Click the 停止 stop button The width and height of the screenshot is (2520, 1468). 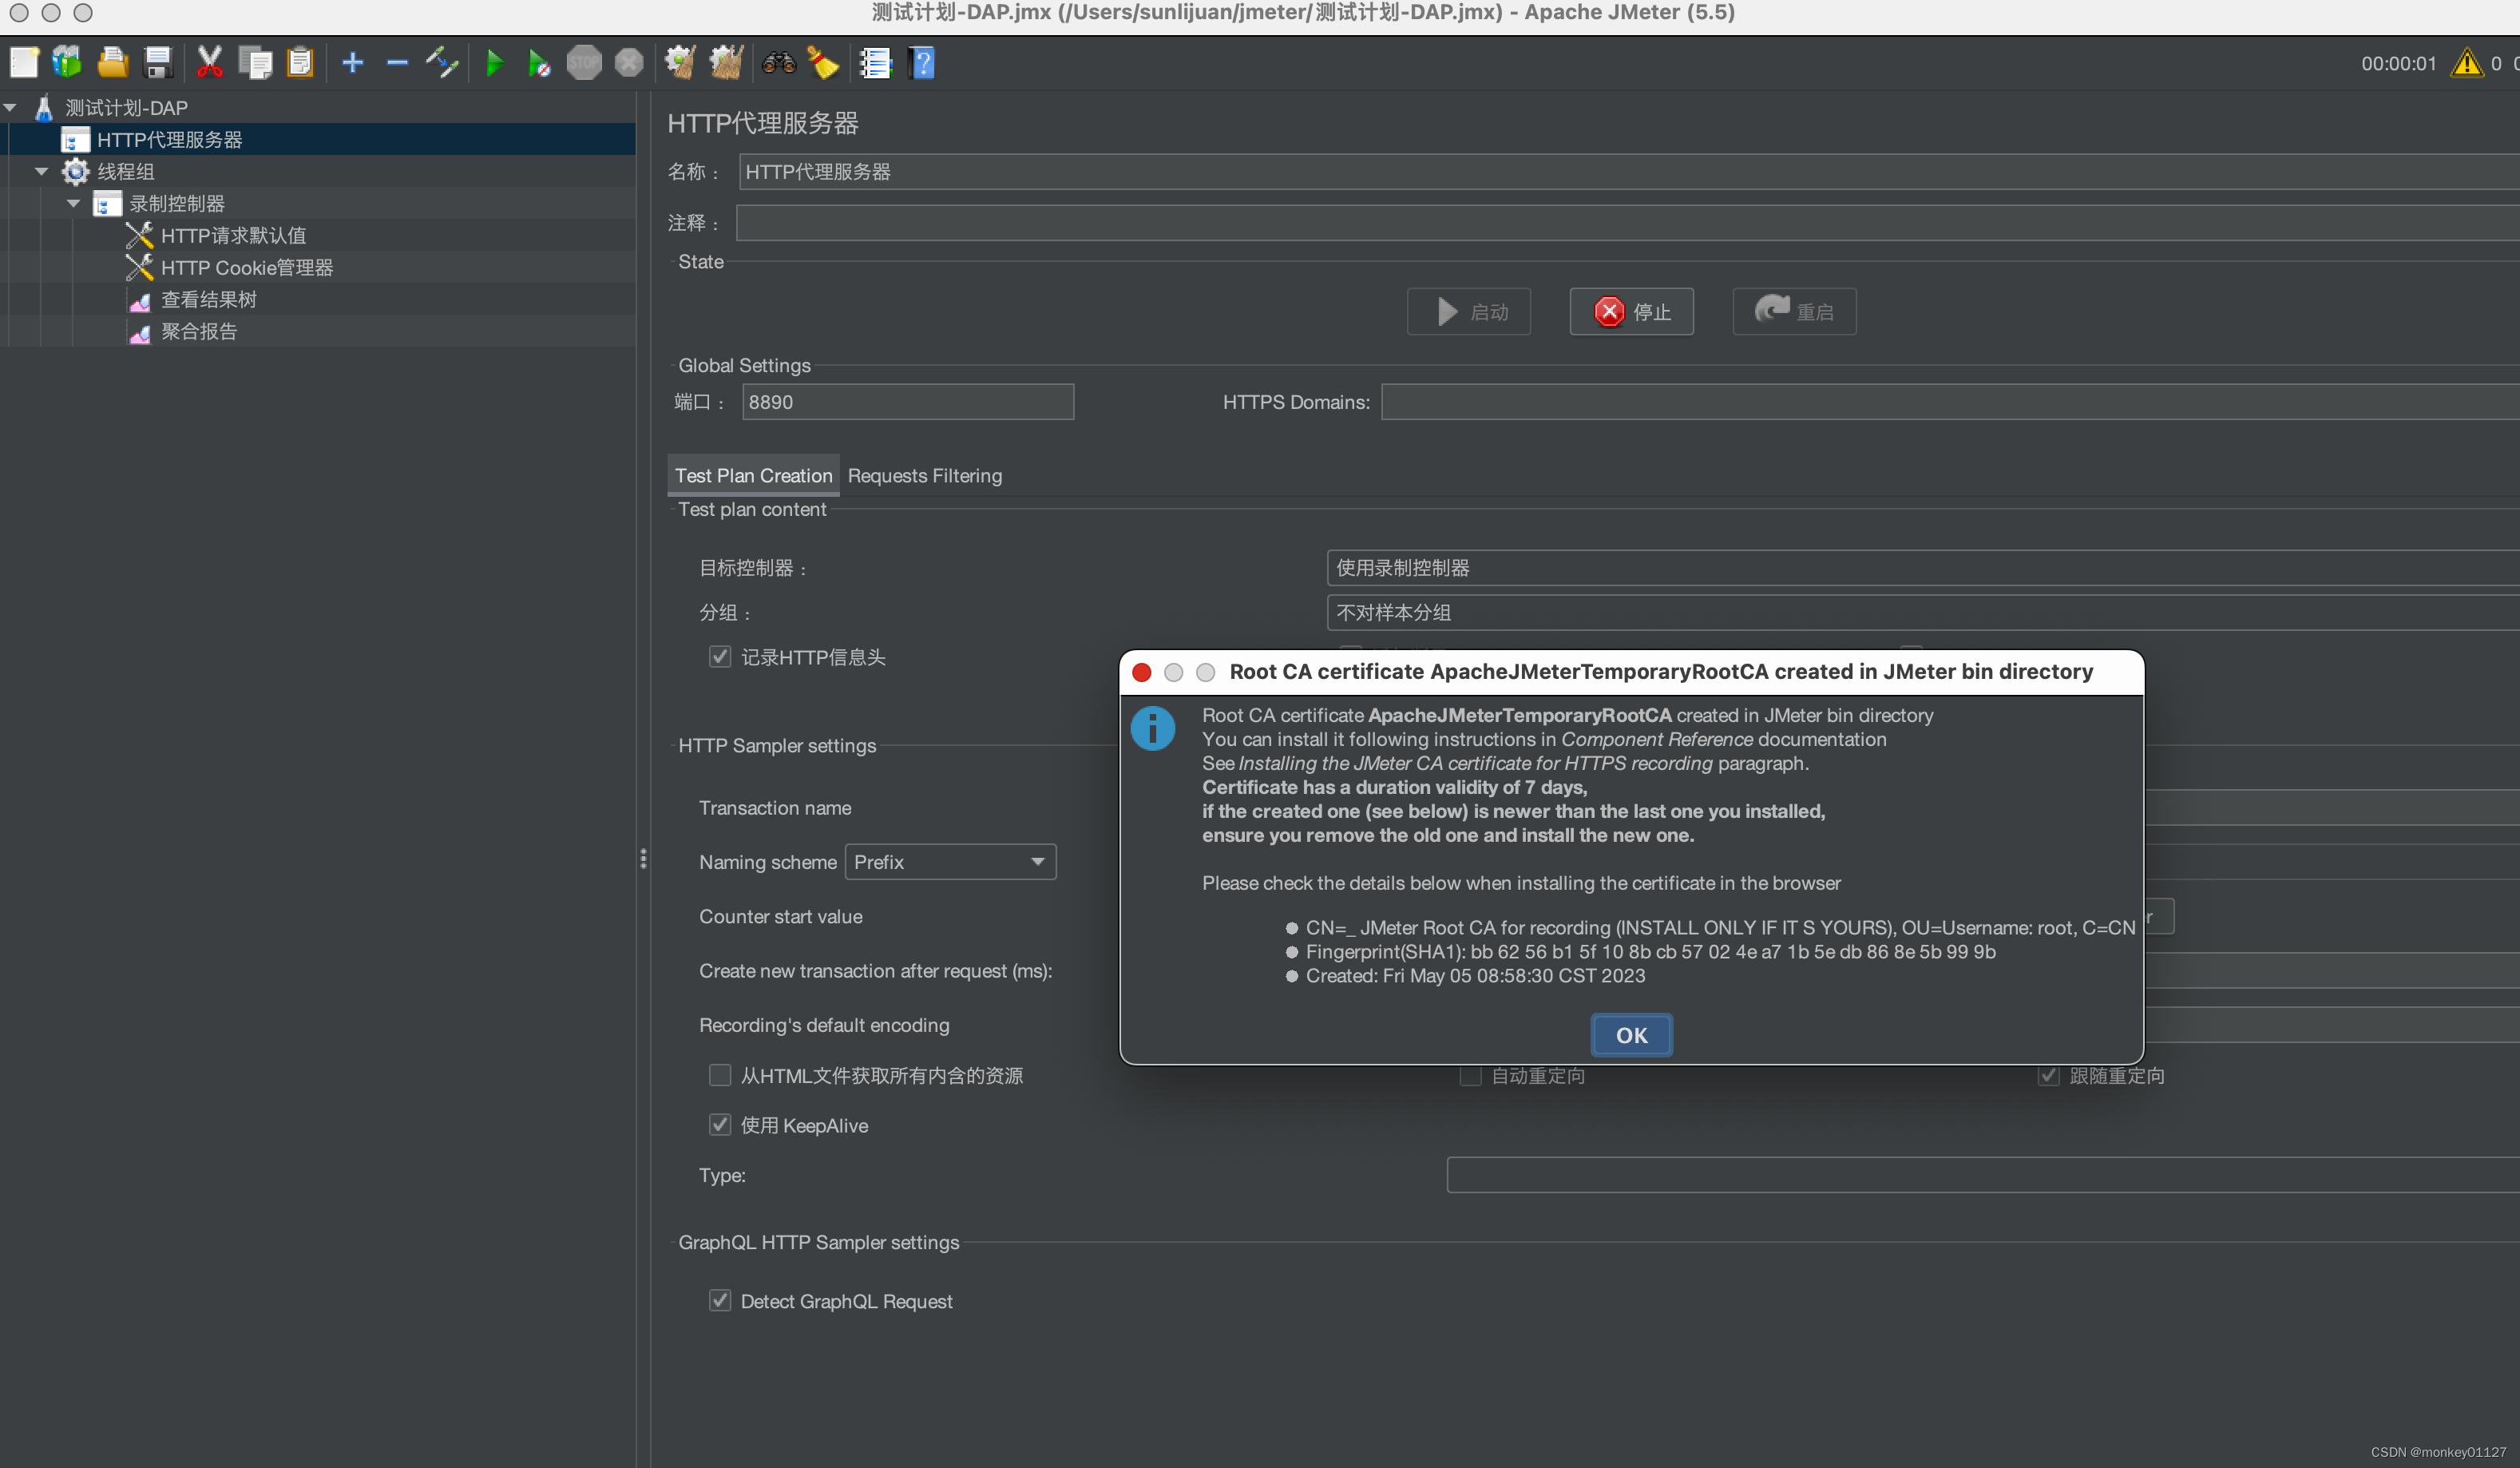pos(1631,312)
